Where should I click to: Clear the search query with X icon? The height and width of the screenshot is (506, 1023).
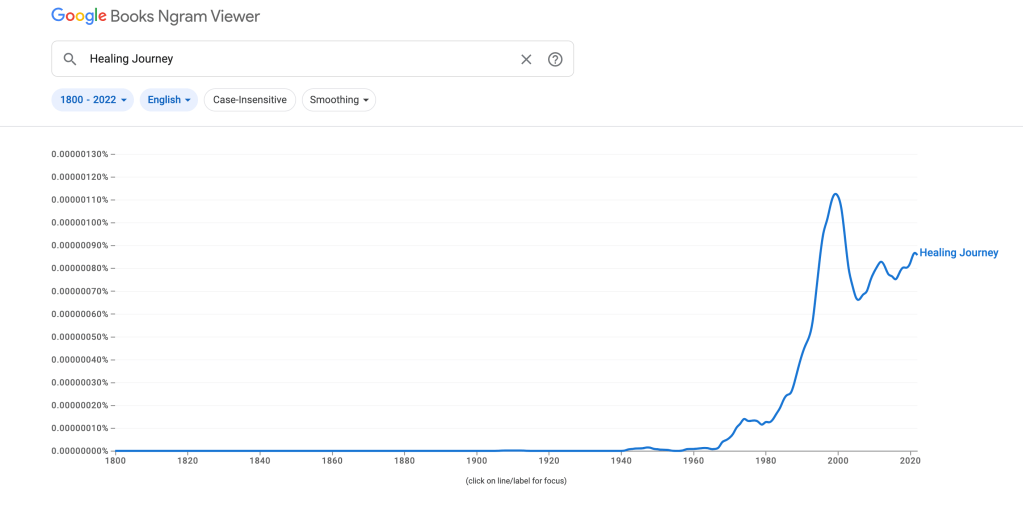coord(526,59)
